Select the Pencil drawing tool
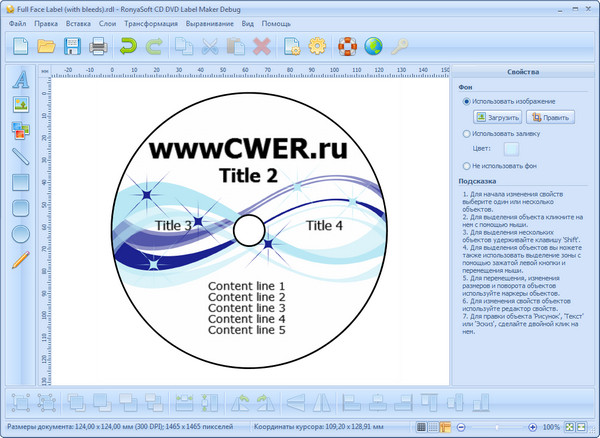The image size is (600, 438). 20,260
